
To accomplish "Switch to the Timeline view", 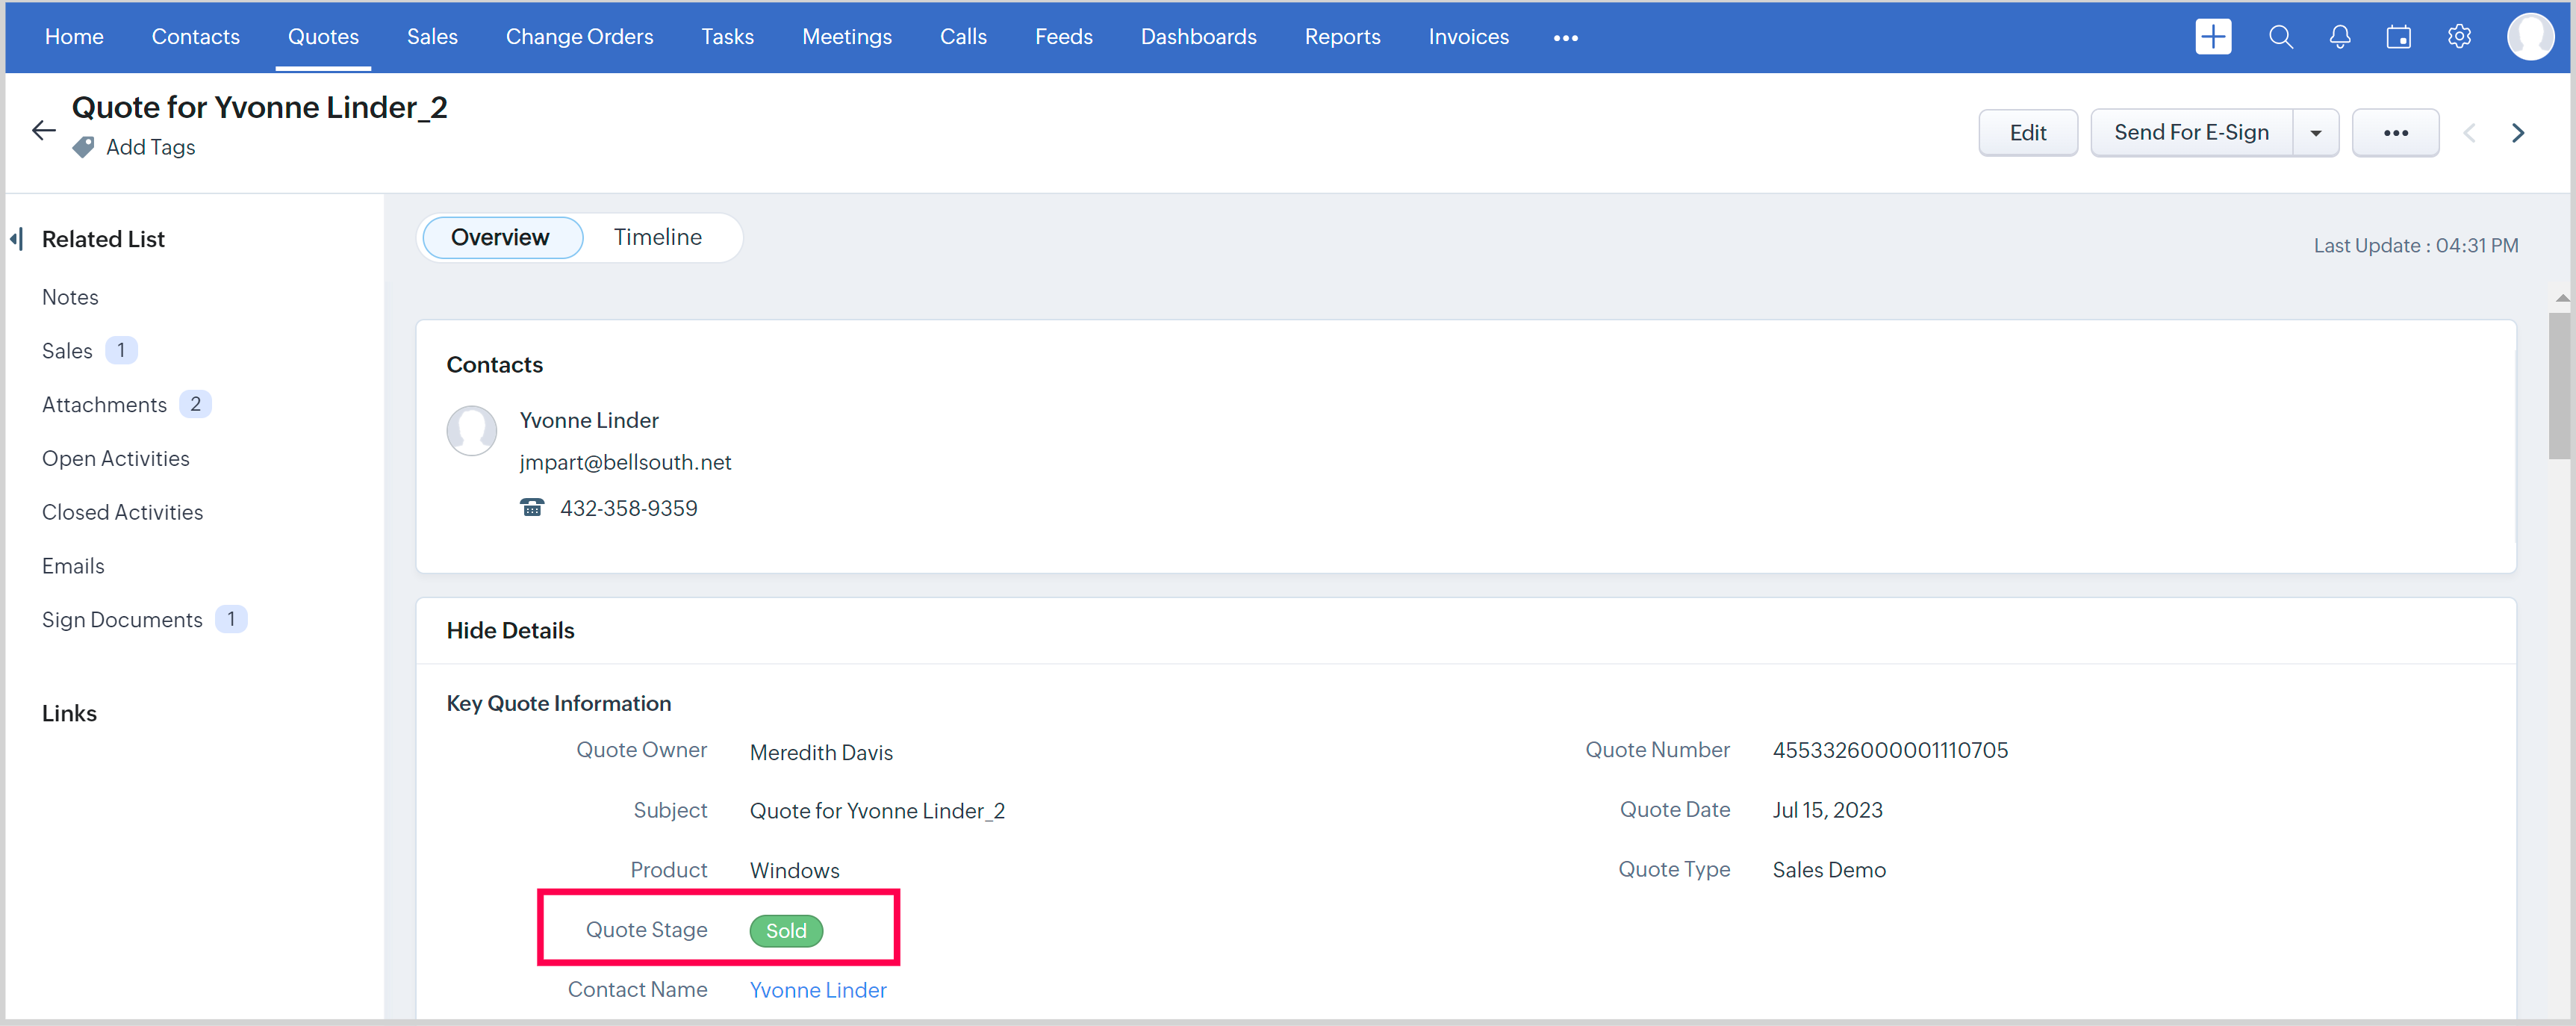I will pos(657,237).
